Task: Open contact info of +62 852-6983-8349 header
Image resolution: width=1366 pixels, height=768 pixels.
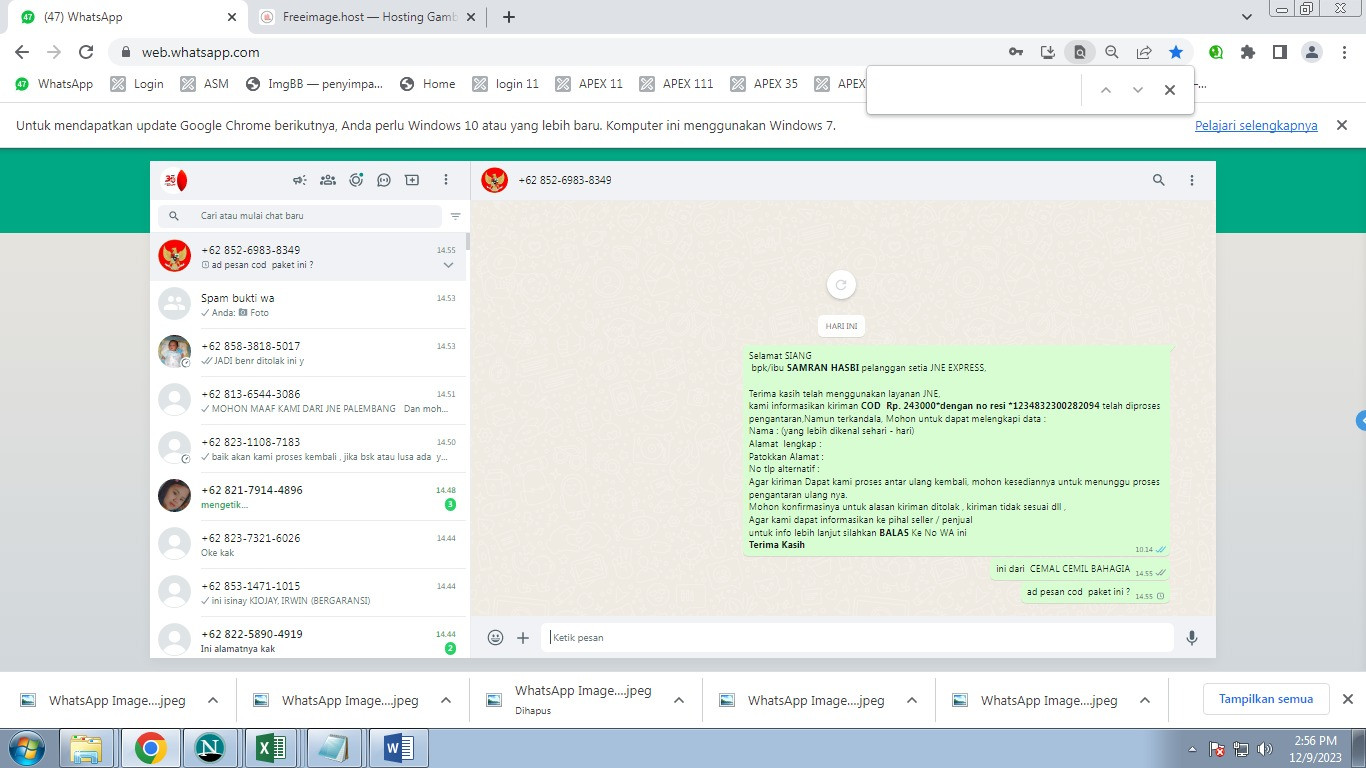Action: 565,180
